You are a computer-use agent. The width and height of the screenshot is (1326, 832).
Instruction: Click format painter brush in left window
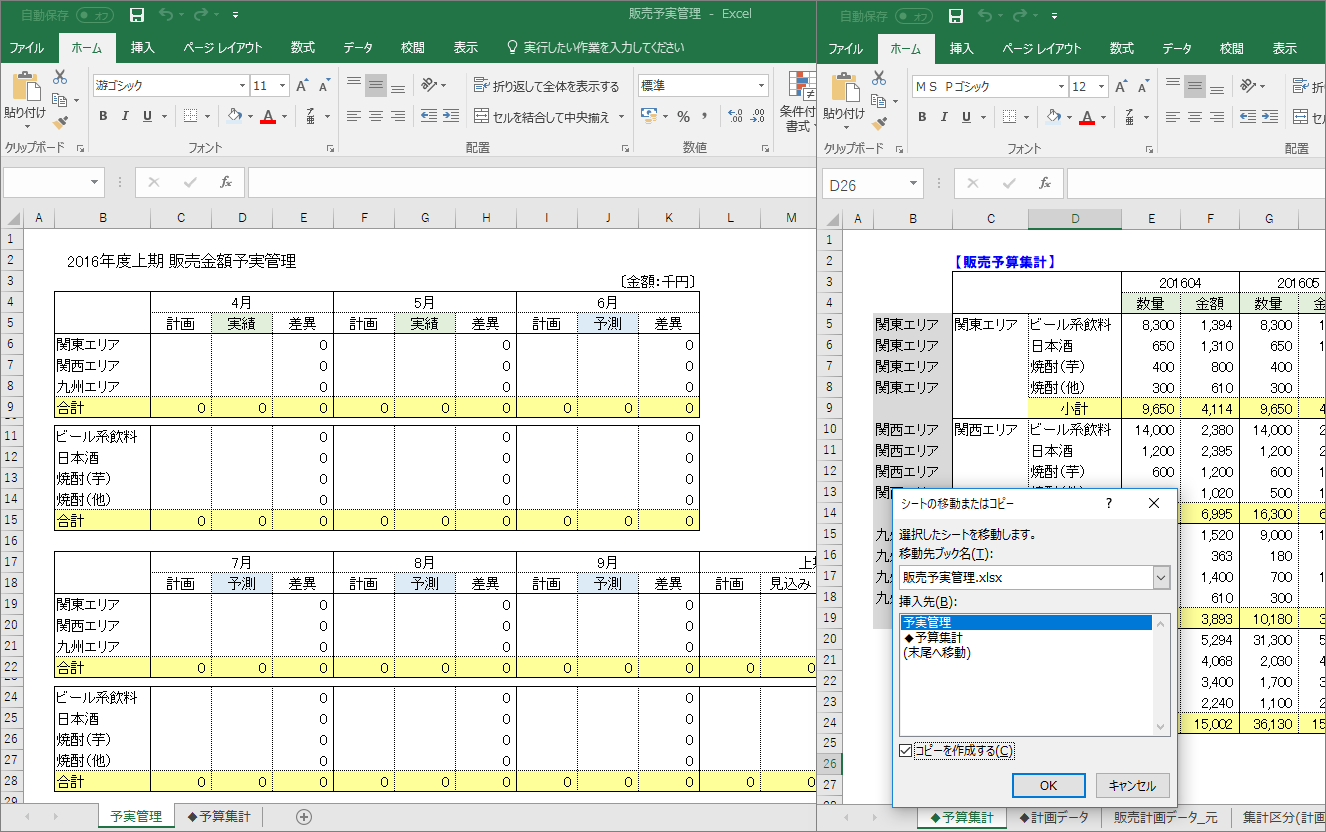pyautogui.click(x=60, y=122)
